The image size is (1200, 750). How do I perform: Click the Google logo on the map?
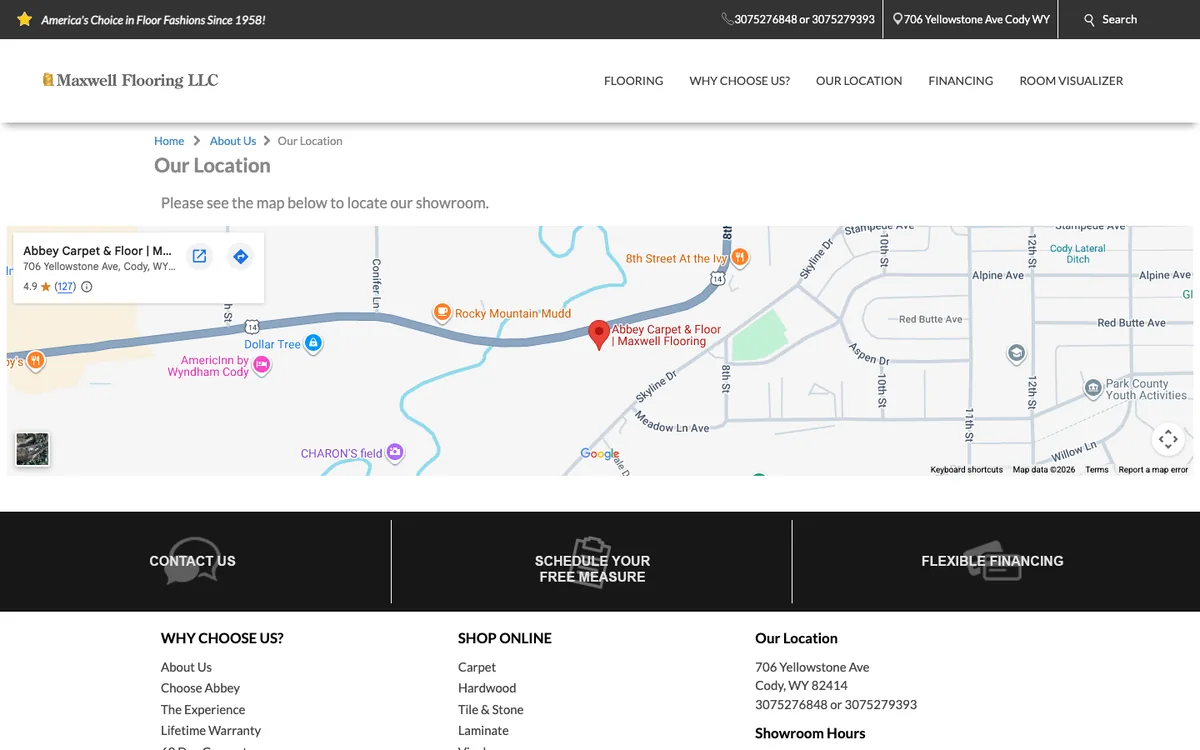pyautogui.click(x=600, y=454)
